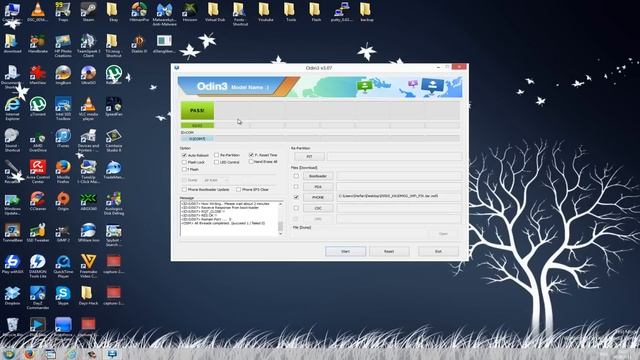This screenshot has width=640, height=360.
Task: Click the CSC file button
Action: click(x=318, y=208)
